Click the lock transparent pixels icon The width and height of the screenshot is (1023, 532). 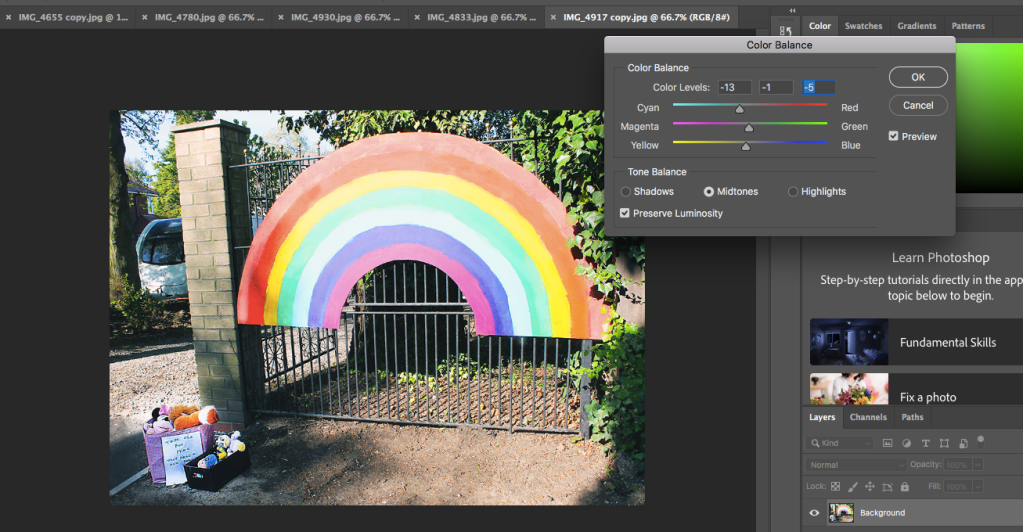click(835, 487)
